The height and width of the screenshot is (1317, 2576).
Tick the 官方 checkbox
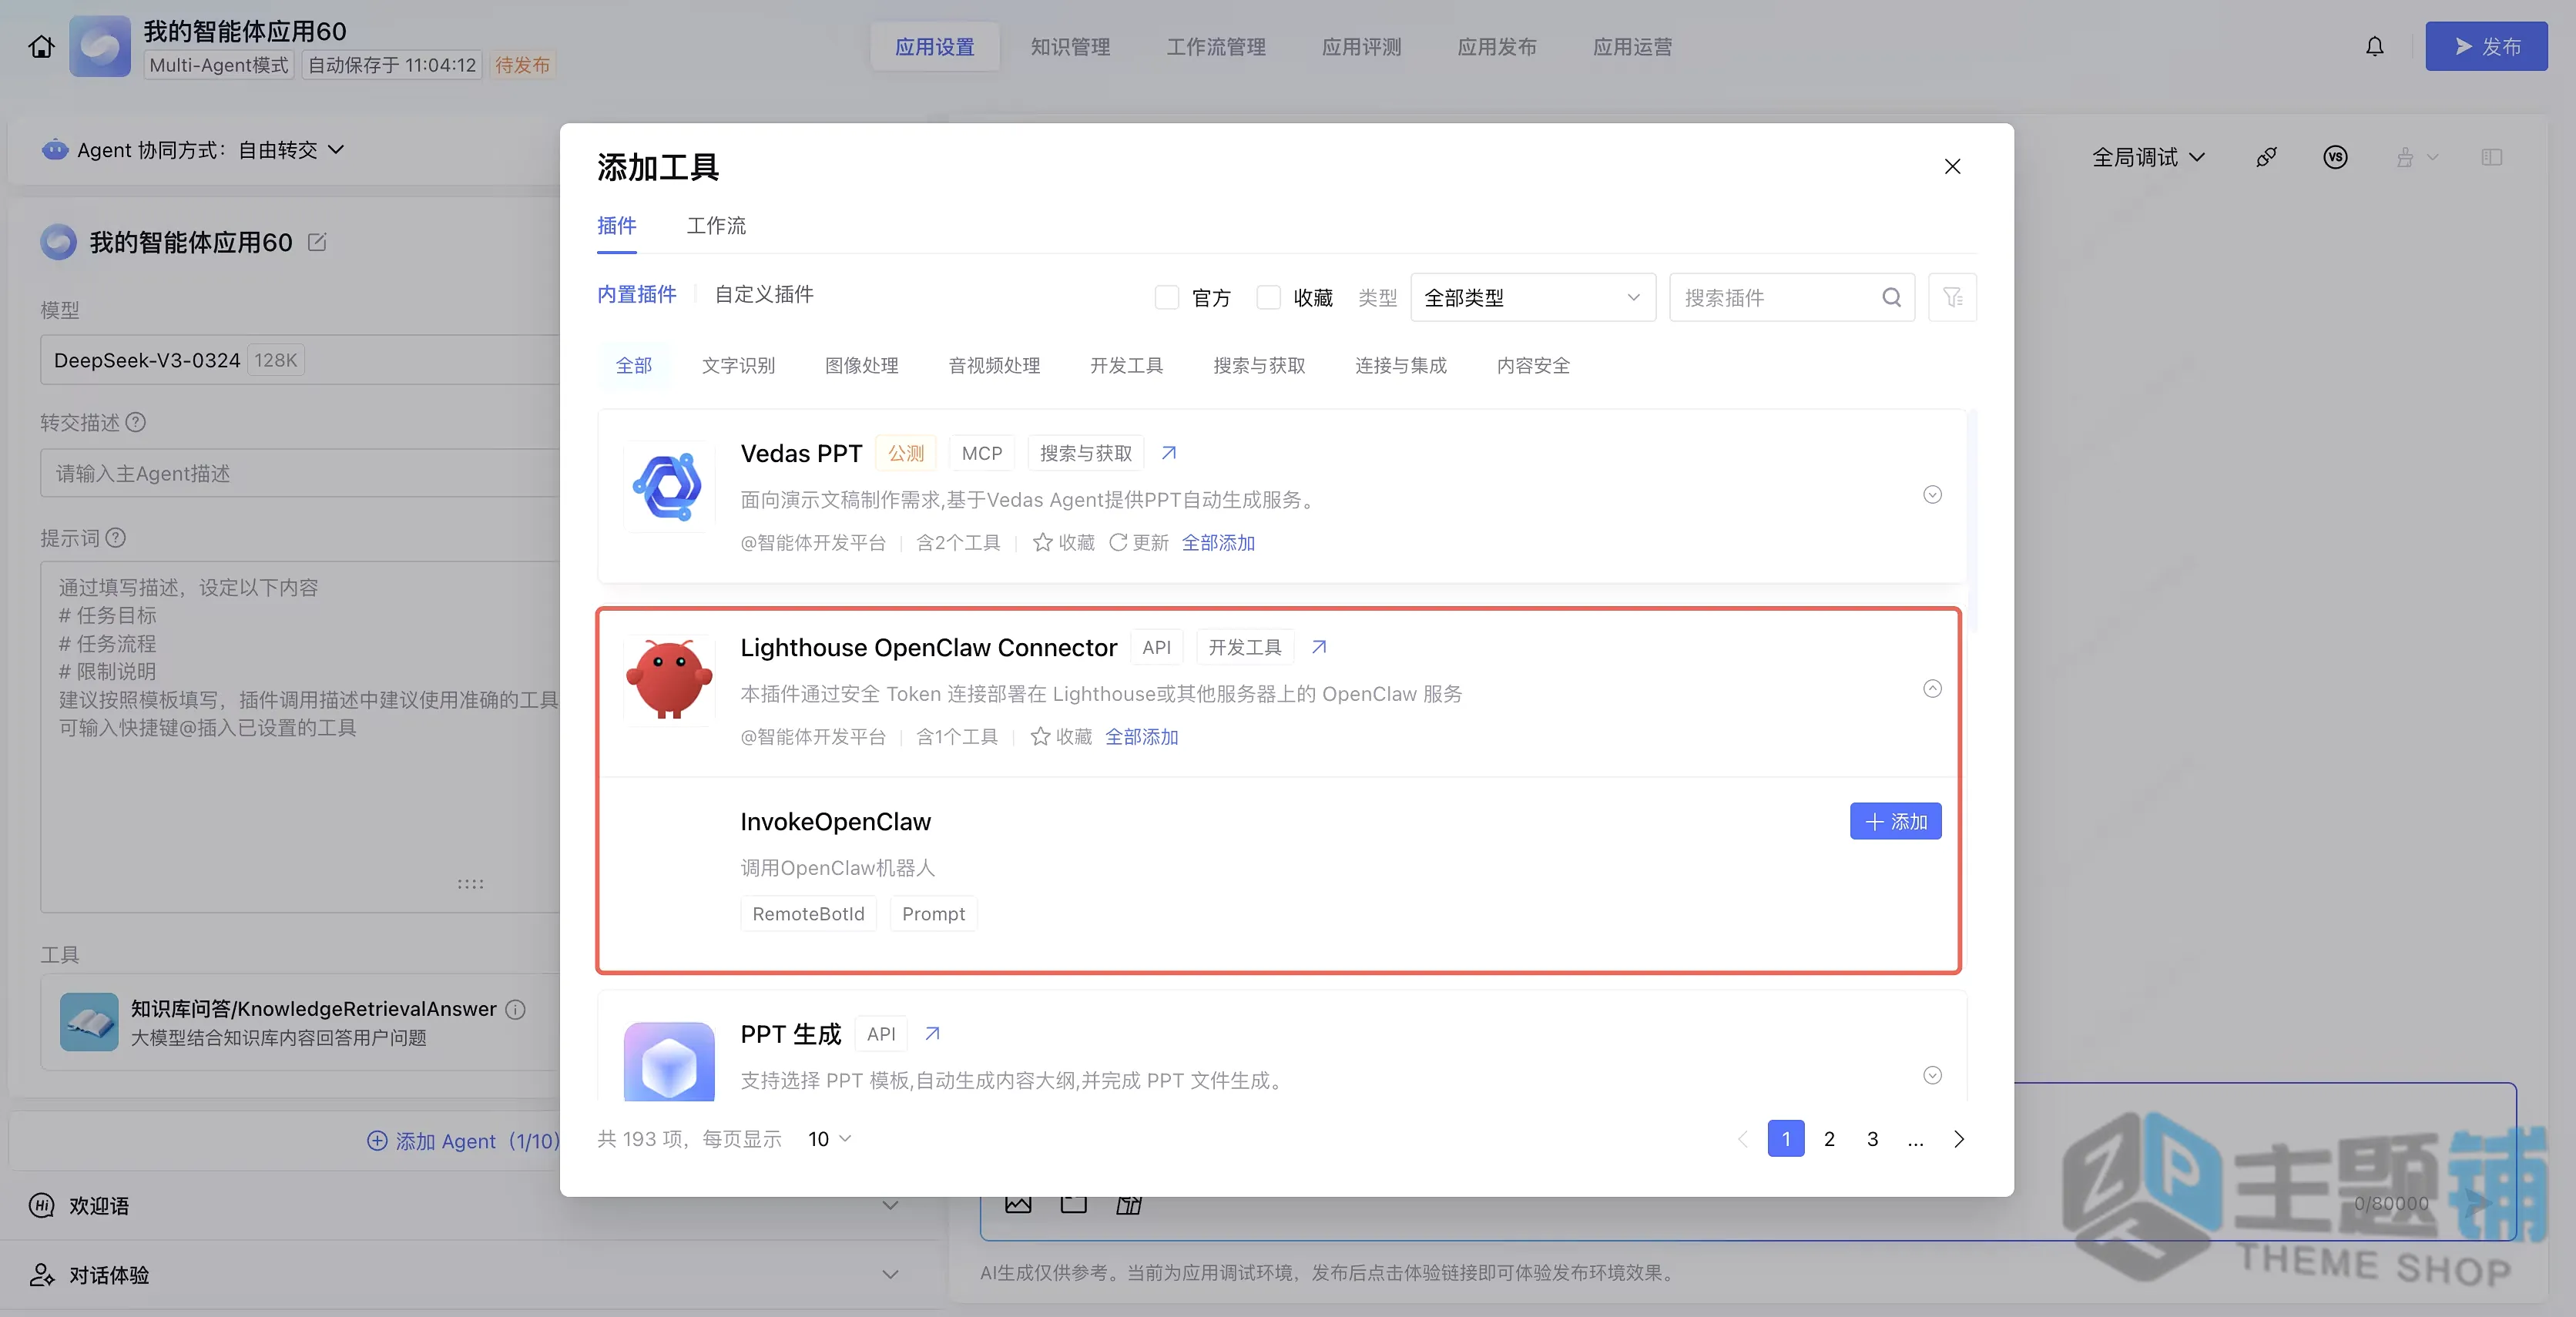1166,297
